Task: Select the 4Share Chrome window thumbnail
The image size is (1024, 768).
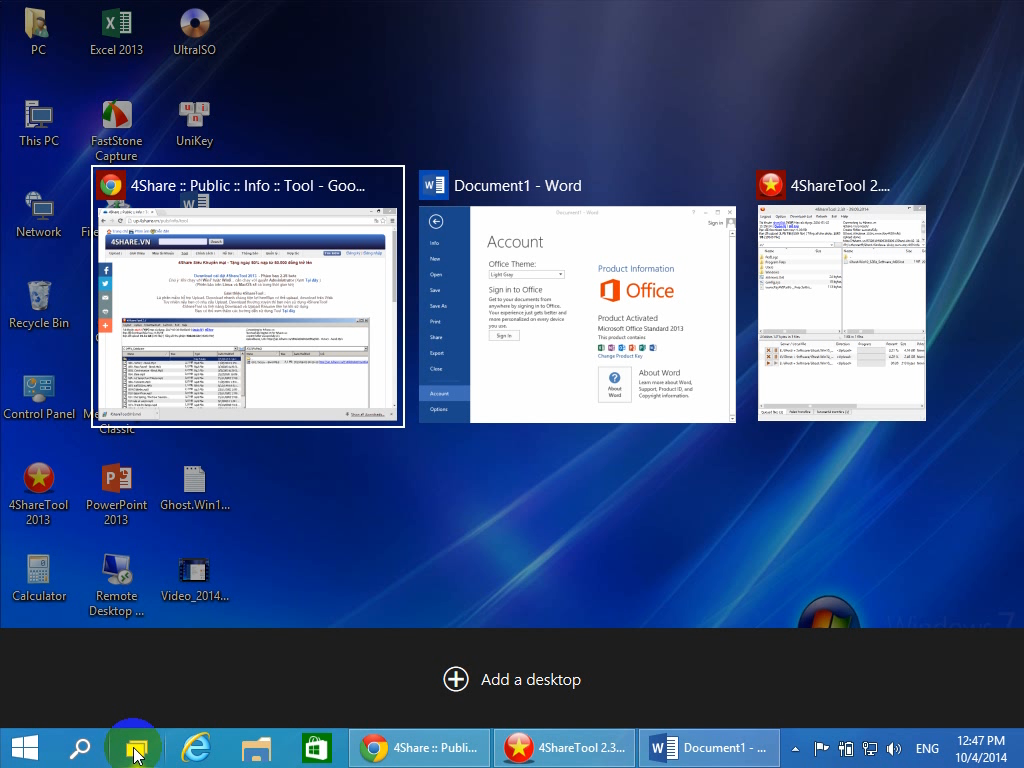Action: (x=248, y=314)
